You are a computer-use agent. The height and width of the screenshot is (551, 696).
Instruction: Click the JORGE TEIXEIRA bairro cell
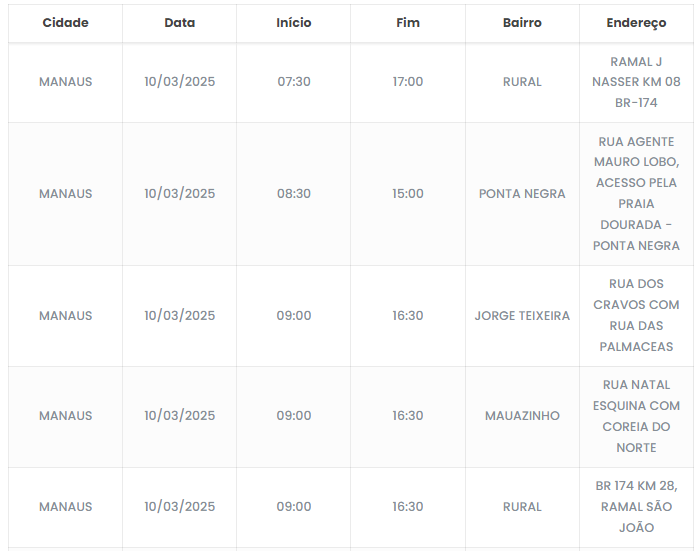[522, 316]
